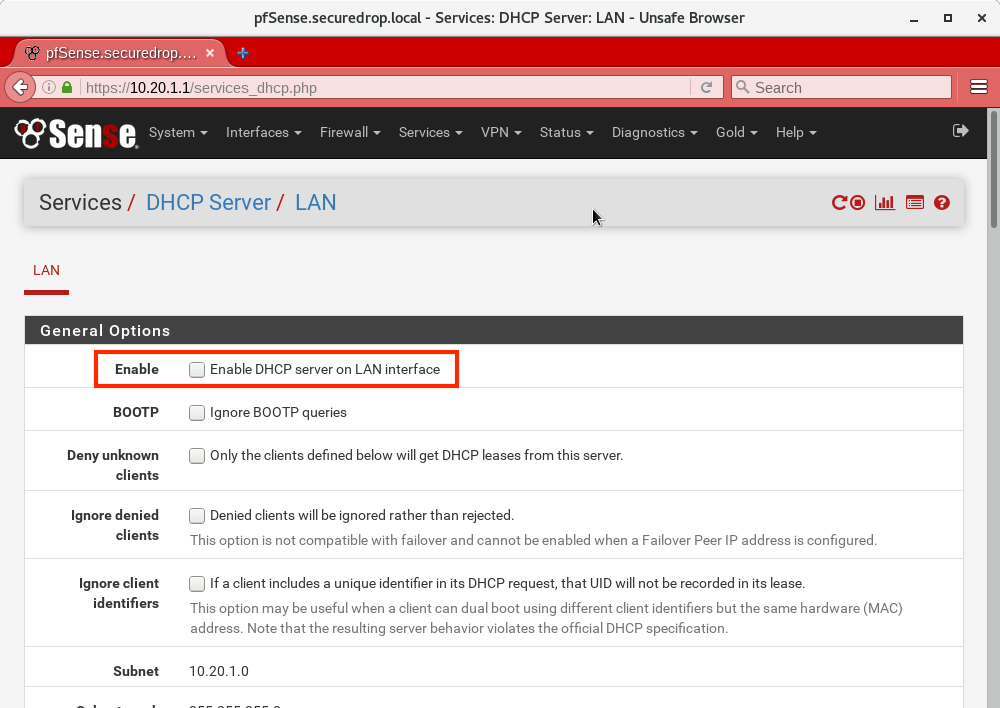Viewport: 1000px width, 708px height.
Task: Open the VPN dropdown menu
Action: [501, 132]
